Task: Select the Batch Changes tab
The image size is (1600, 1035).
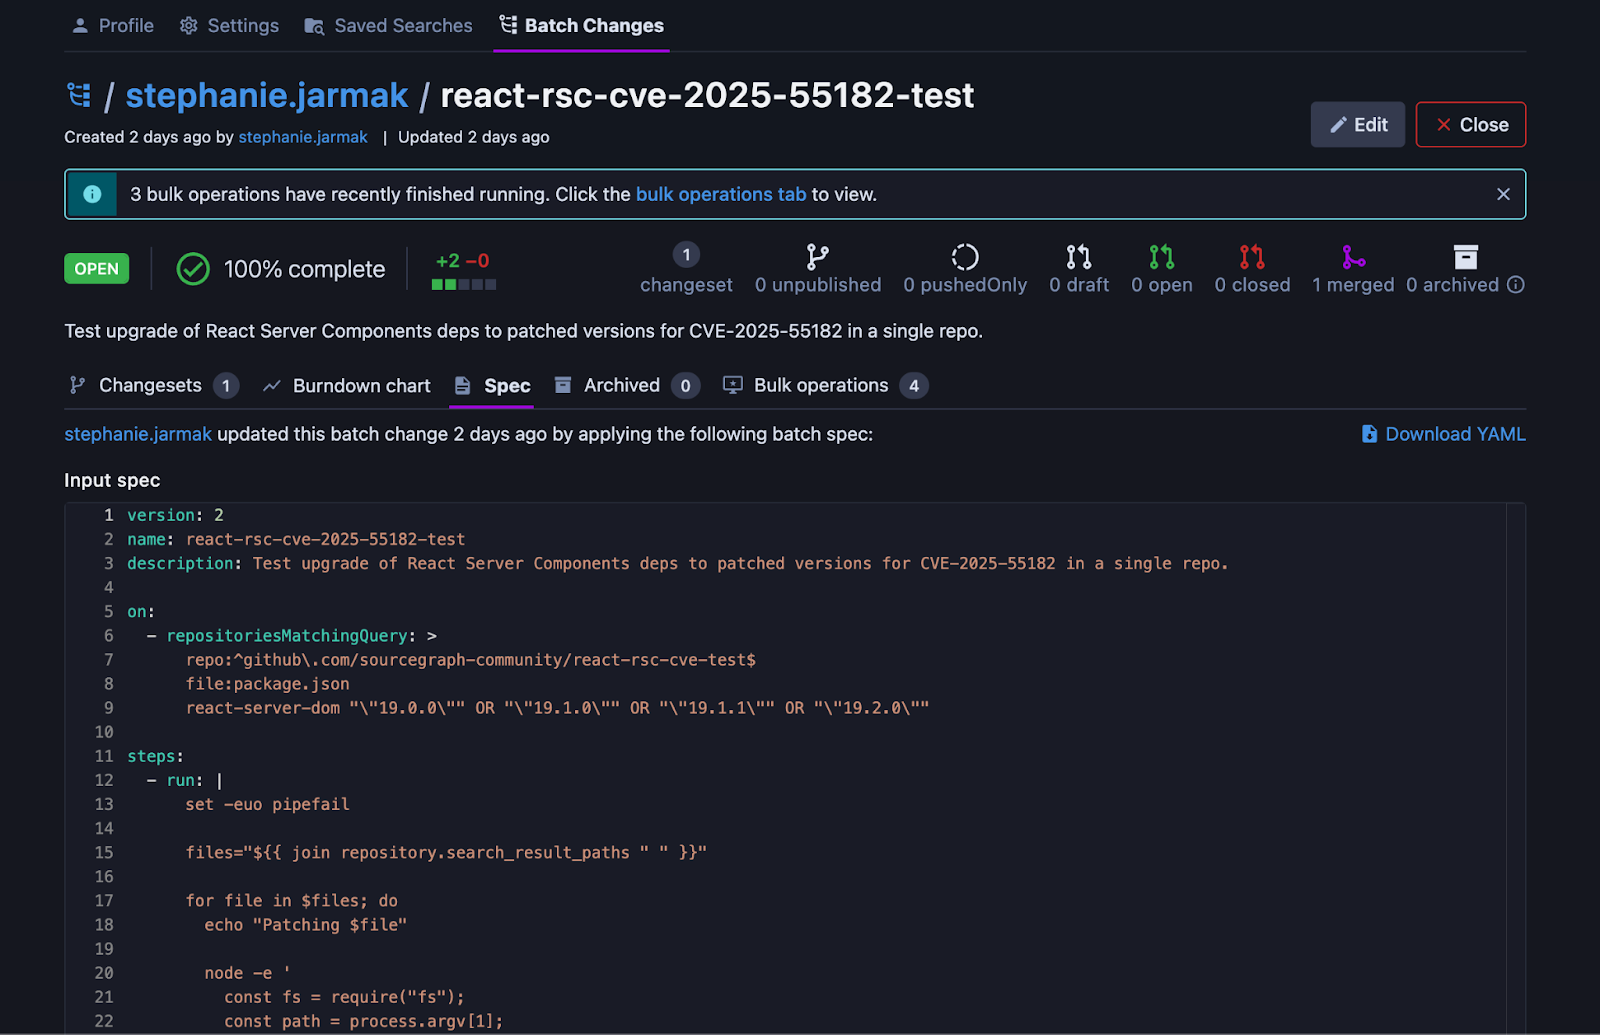Action: [x=581, y=26]
